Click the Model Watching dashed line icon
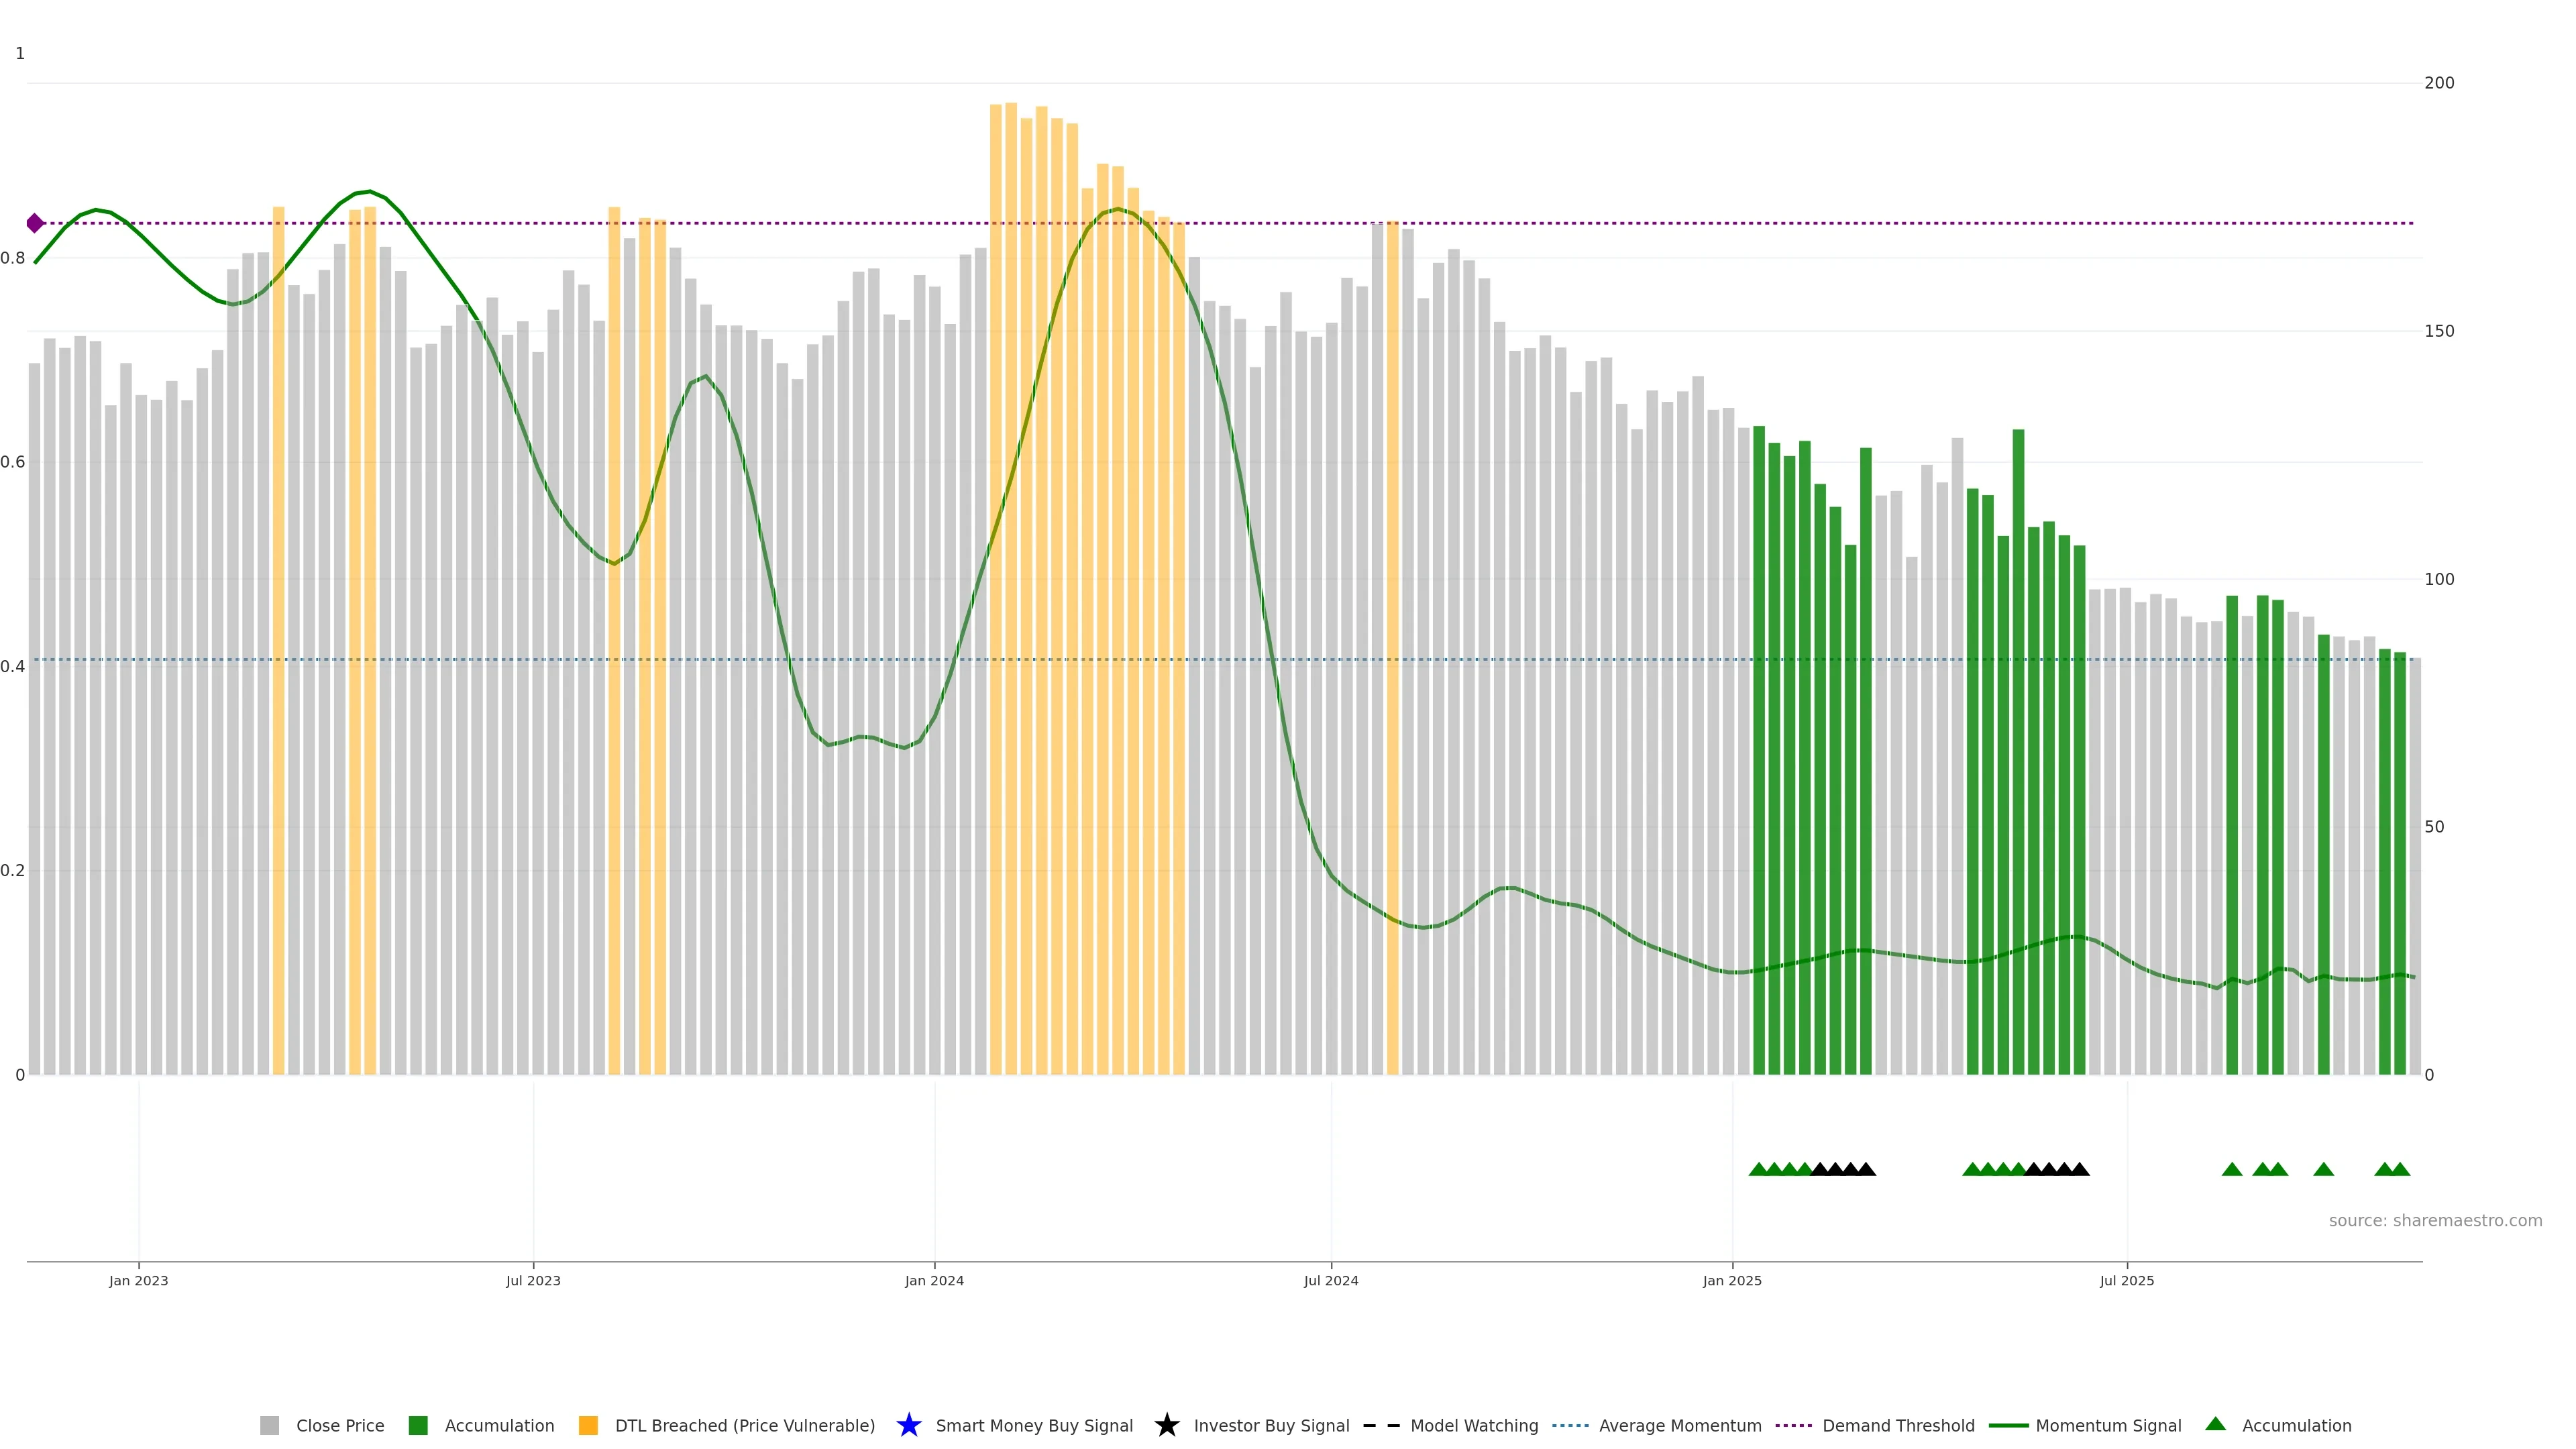Image resolution: width=2576 pixels, height=1449 pixels. point(1381,1425)
